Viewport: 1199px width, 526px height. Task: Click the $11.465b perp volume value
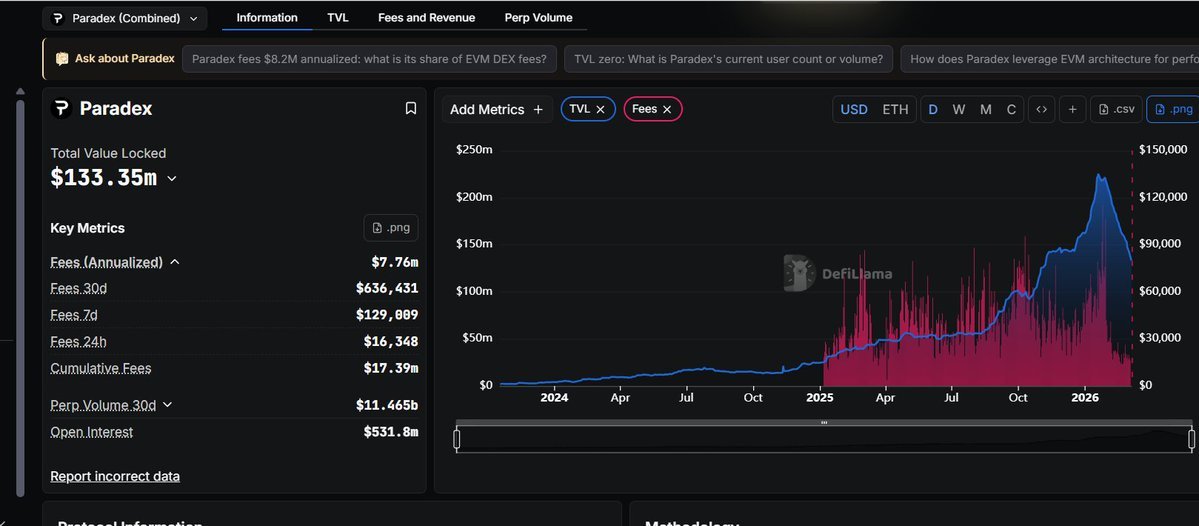click(x=387, y=405)
